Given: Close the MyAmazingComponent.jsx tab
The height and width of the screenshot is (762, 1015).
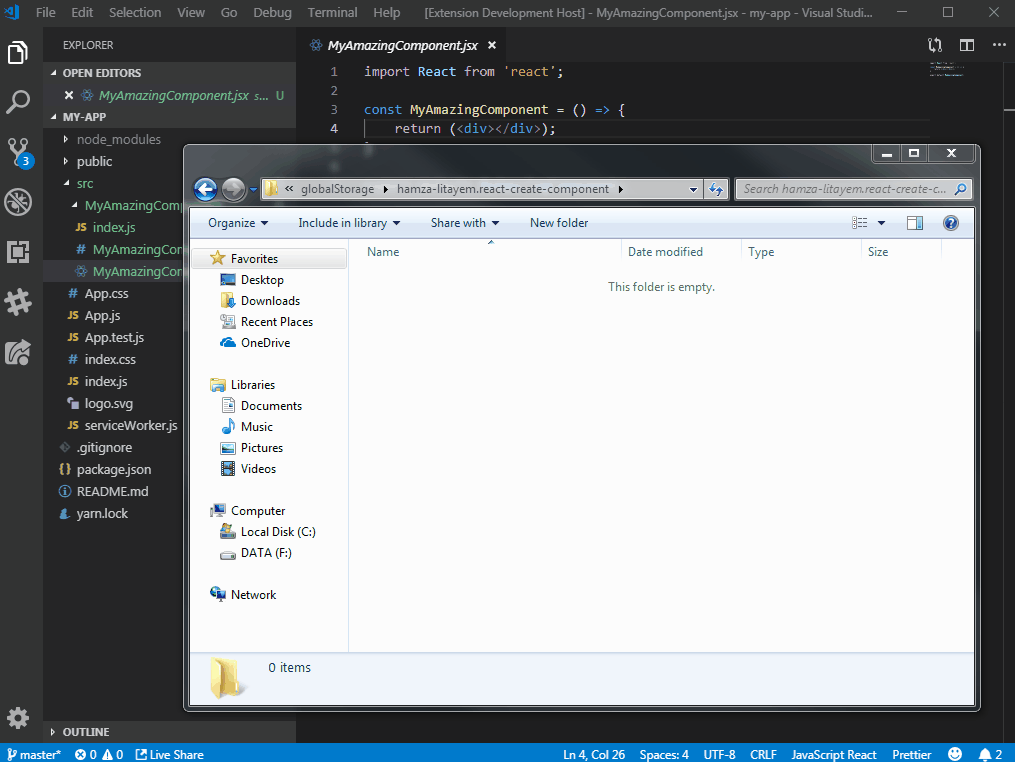Looking at the screenshot, I should pyautogui.click(x=492, y=45).
